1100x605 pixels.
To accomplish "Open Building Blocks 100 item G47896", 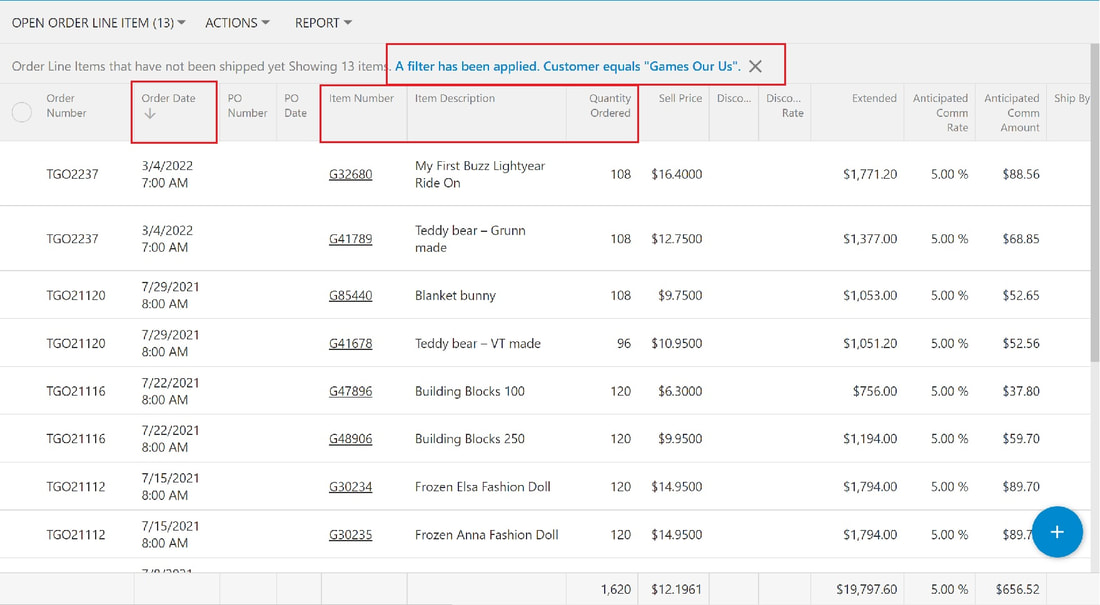I will (x=350, y=391).
